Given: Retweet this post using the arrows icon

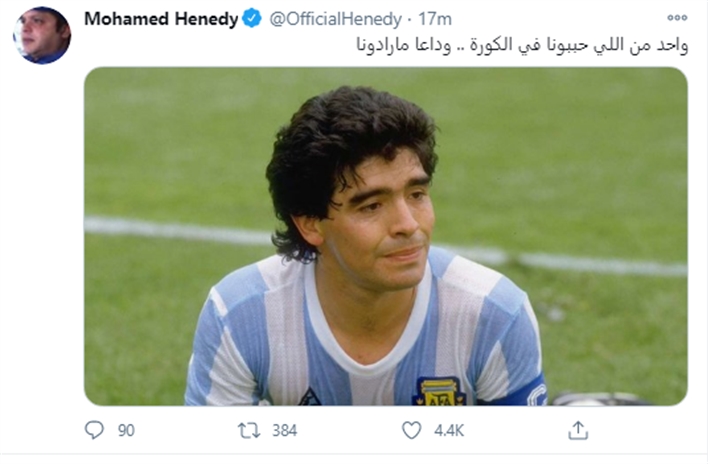Looking at the screenshot, I should click(249, 431).
